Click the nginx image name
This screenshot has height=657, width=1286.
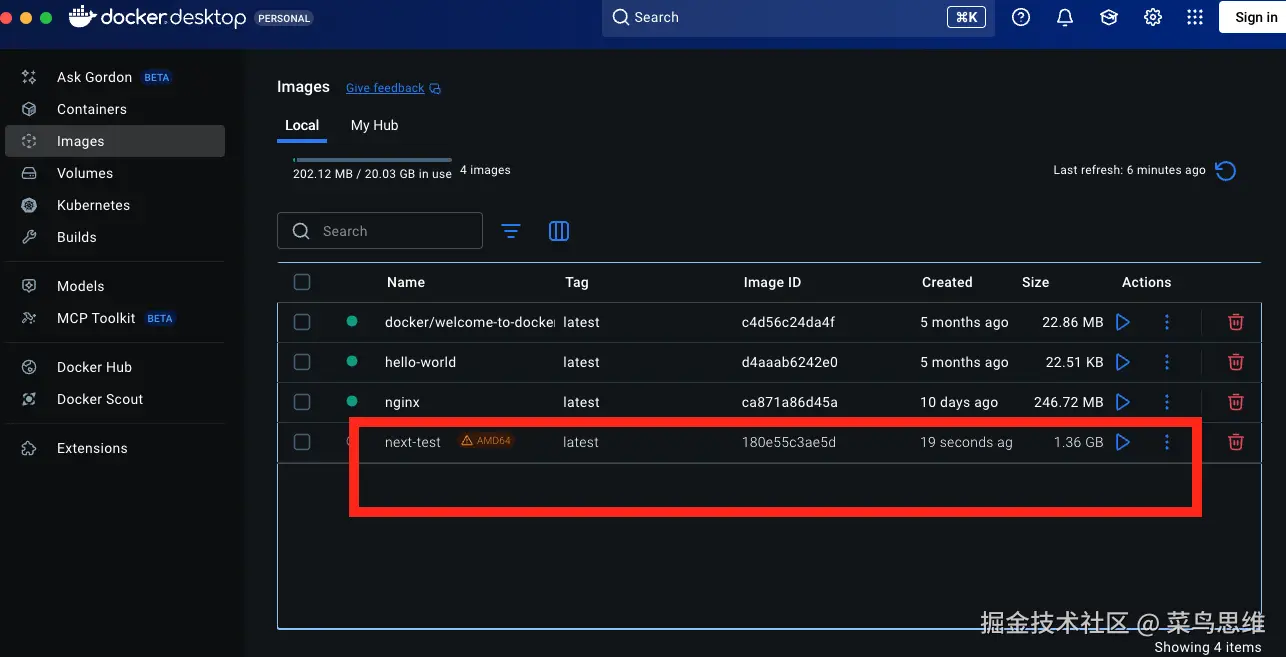pyautogui.click(x=402, y=402)
